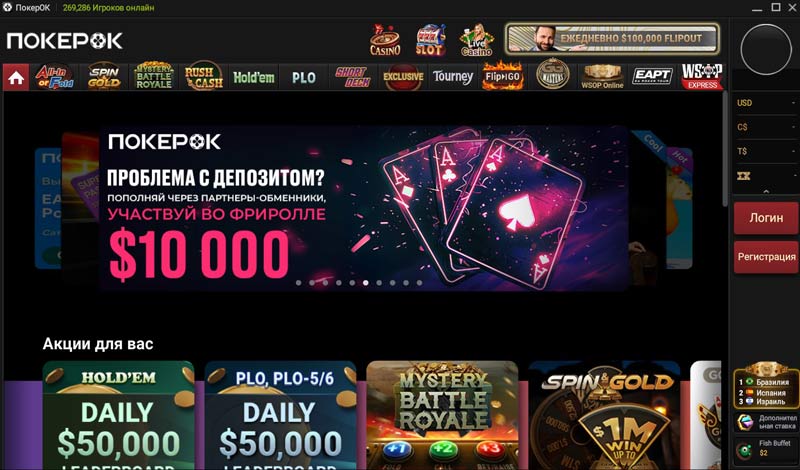The image size is (800, 470).
Task: Open WSOP Express icon
Action: tap(702, 77)
